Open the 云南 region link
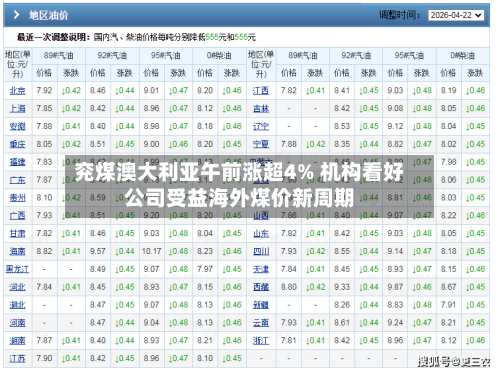 point(261,323)
